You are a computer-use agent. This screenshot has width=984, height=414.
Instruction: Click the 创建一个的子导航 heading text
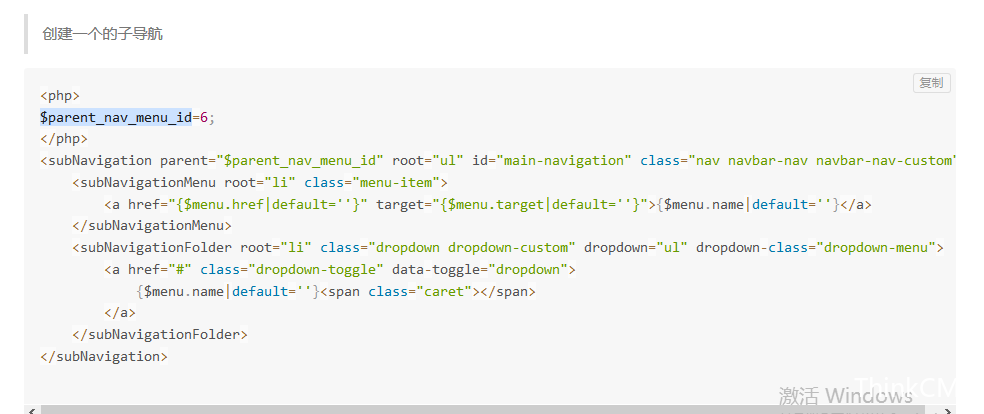coord(102,33)
